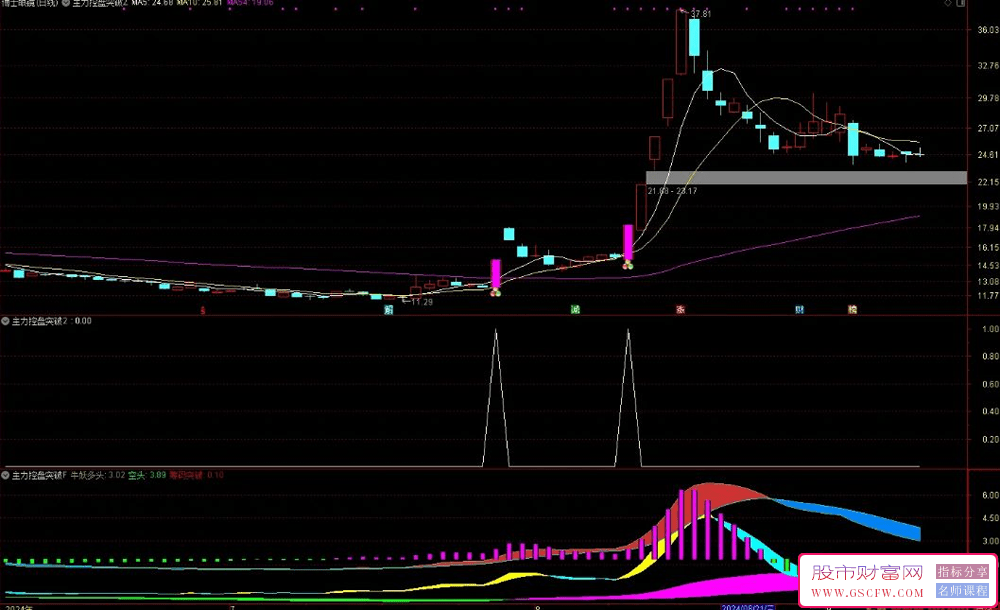Screen dimensions: 1000x610
Task: Click the 主力控盘突破2 sub-panel settings icon
Action: 5,321
